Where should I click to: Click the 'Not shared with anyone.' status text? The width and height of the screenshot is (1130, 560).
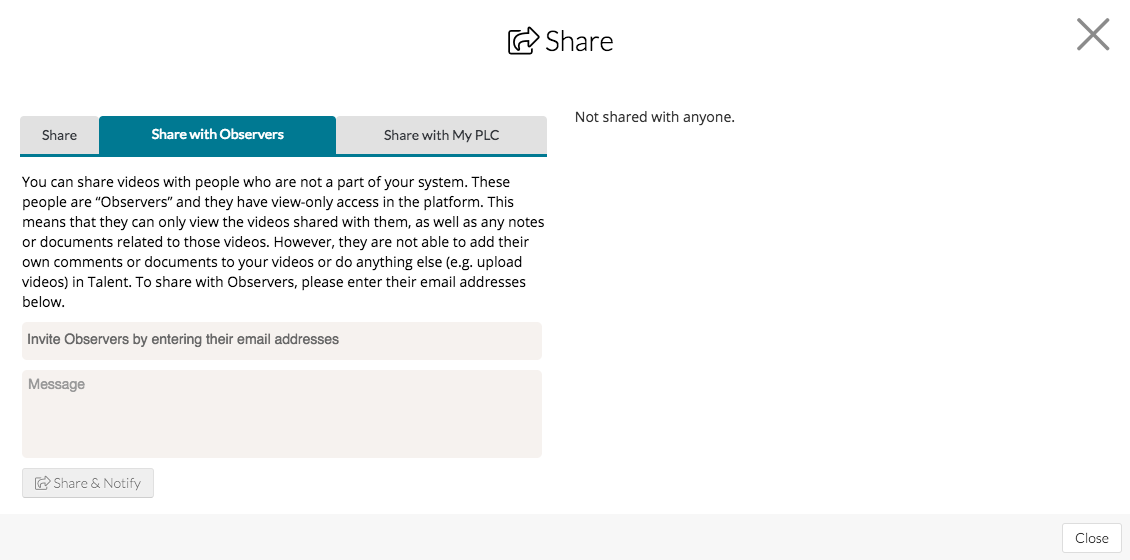click(654, 117)
